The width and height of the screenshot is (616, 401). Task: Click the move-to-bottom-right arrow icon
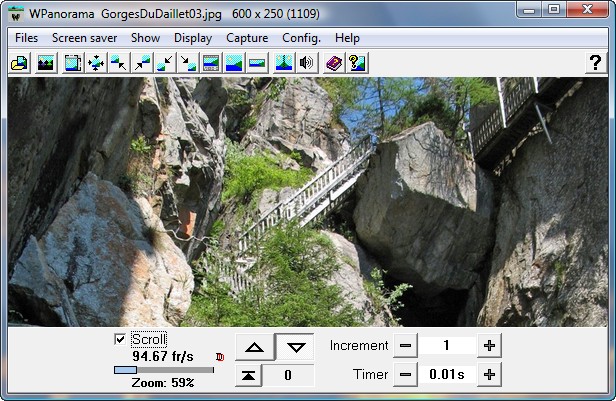pos(188,63)
